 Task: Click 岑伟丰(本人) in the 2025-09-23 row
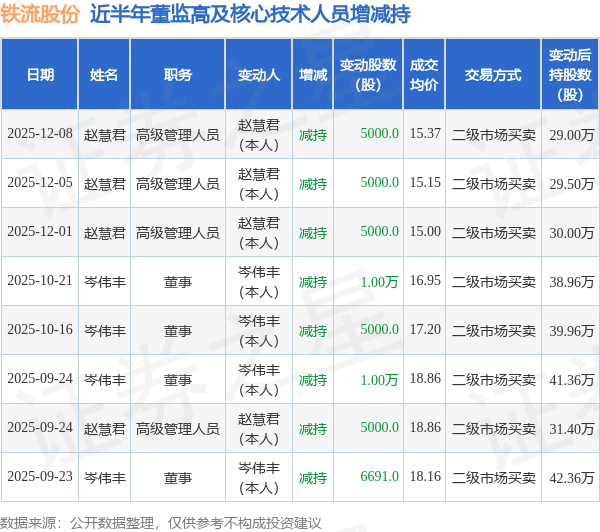tap(259, 478)
